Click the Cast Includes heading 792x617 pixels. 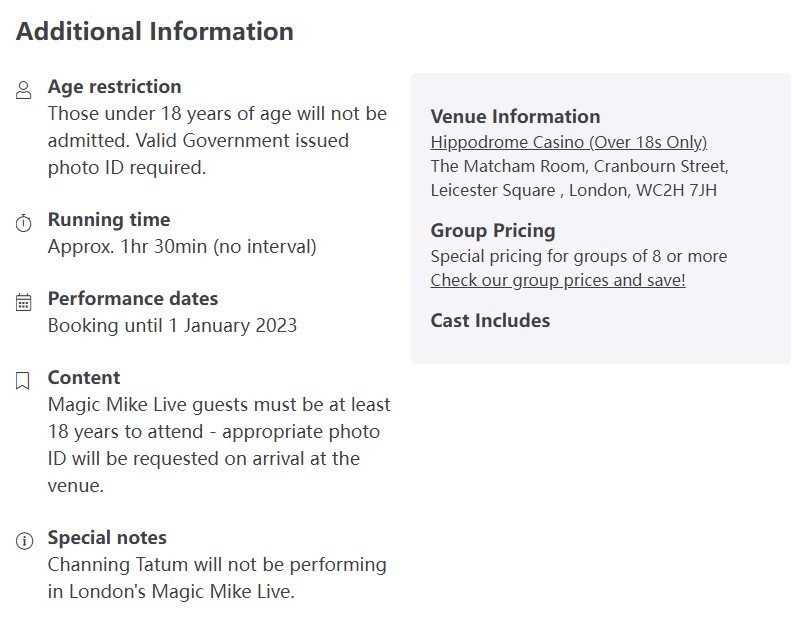(490, 321)
